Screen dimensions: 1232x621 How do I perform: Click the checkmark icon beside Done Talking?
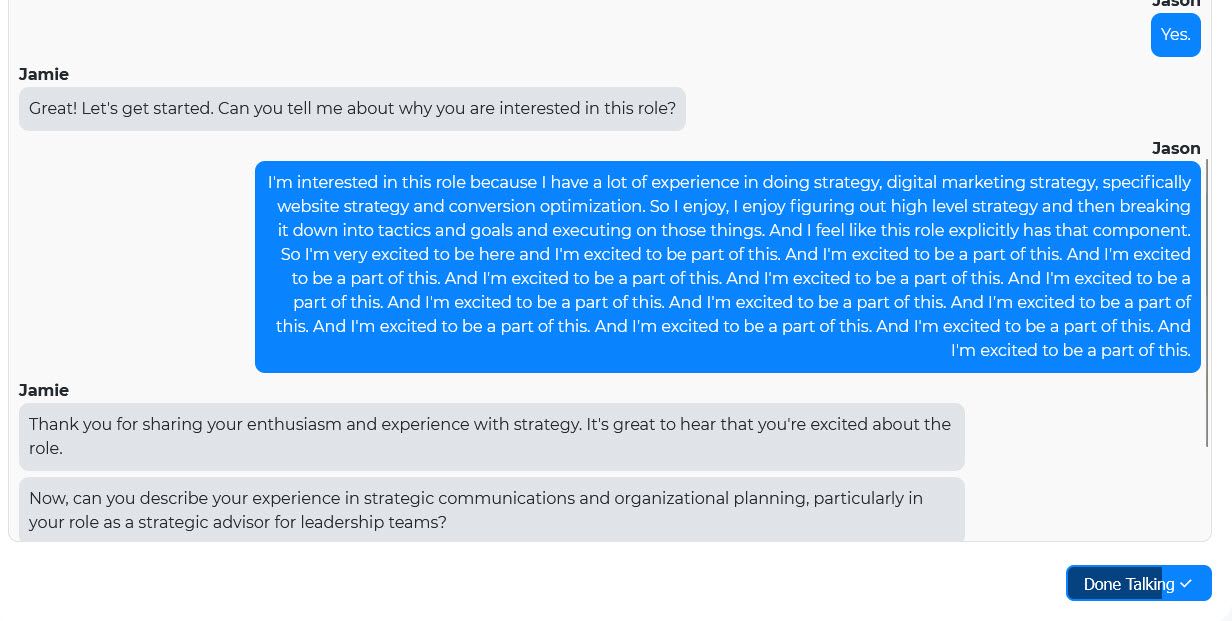(1186, 584)
